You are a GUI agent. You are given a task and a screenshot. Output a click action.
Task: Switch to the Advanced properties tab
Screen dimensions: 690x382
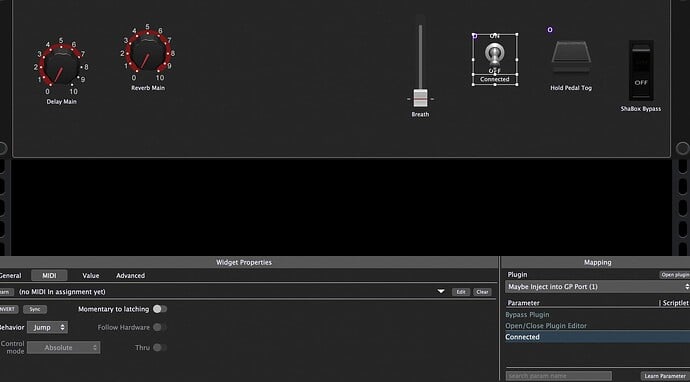pyautogui.click(x=130, y=275)
